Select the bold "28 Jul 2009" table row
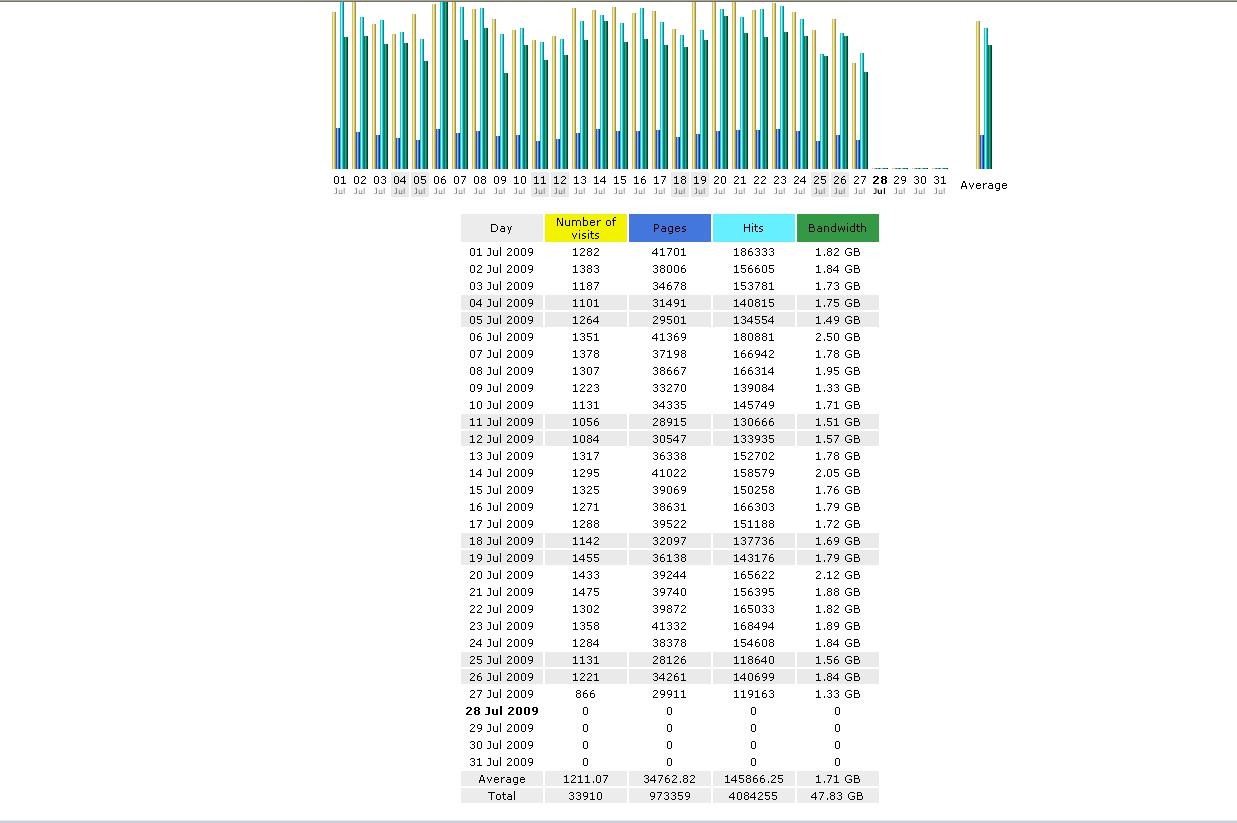1237x823 pixels. 502,711
